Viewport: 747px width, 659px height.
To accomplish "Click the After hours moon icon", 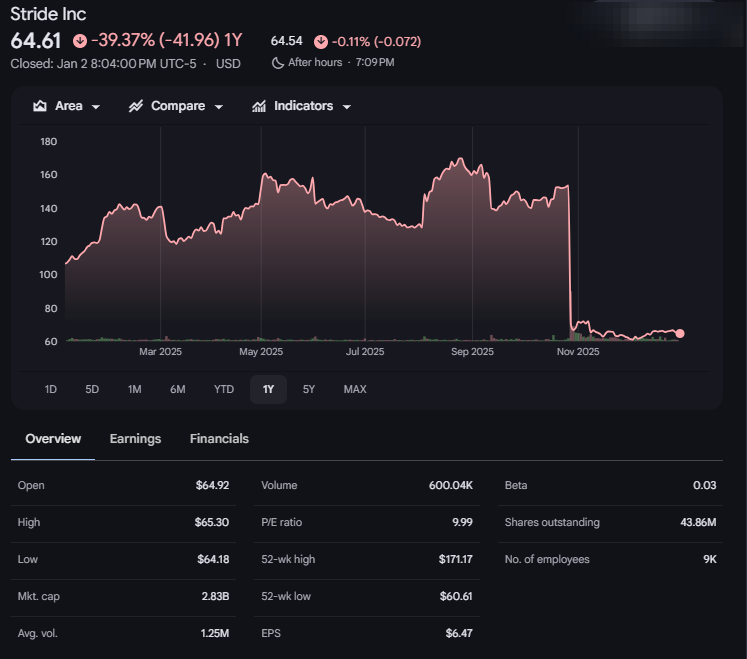I will point(278,63).
